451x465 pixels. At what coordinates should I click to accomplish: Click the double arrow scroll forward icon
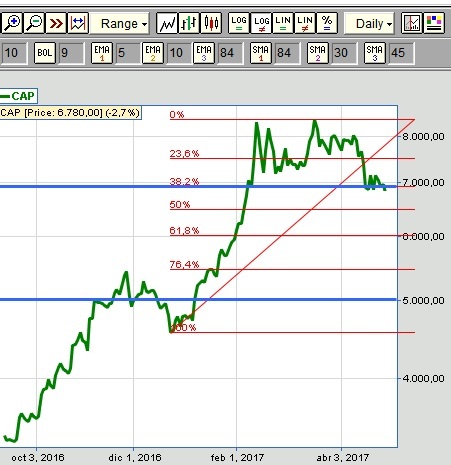click(56, 23)
